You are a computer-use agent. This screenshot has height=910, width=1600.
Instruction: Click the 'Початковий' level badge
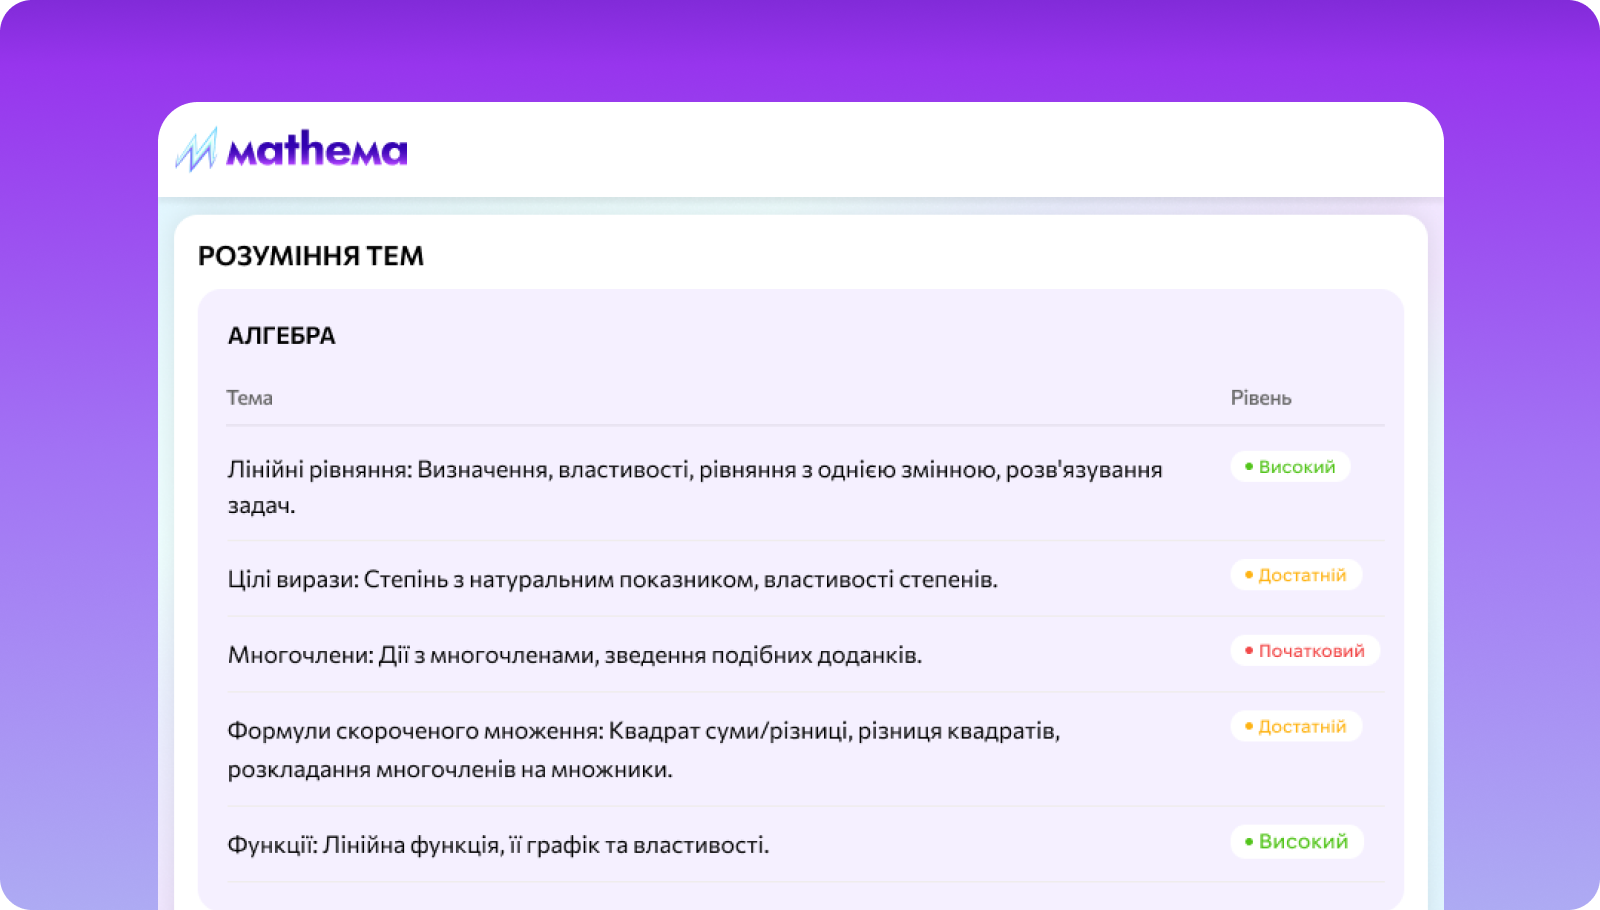(x=1305, y=651)
